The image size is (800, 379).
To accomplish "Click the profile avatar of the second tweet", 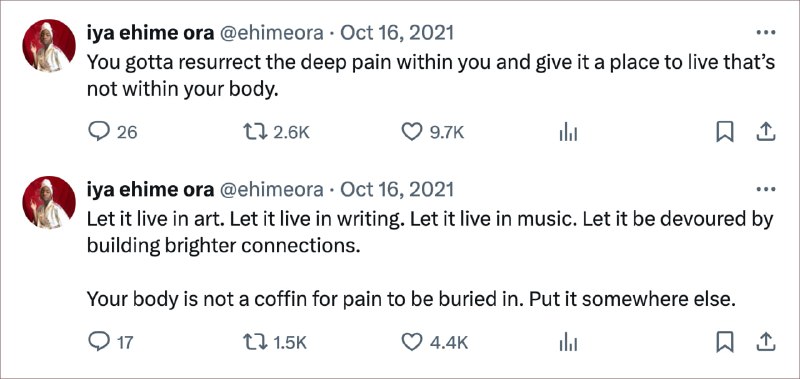I will pyautogui.click(x=49, y=203).
